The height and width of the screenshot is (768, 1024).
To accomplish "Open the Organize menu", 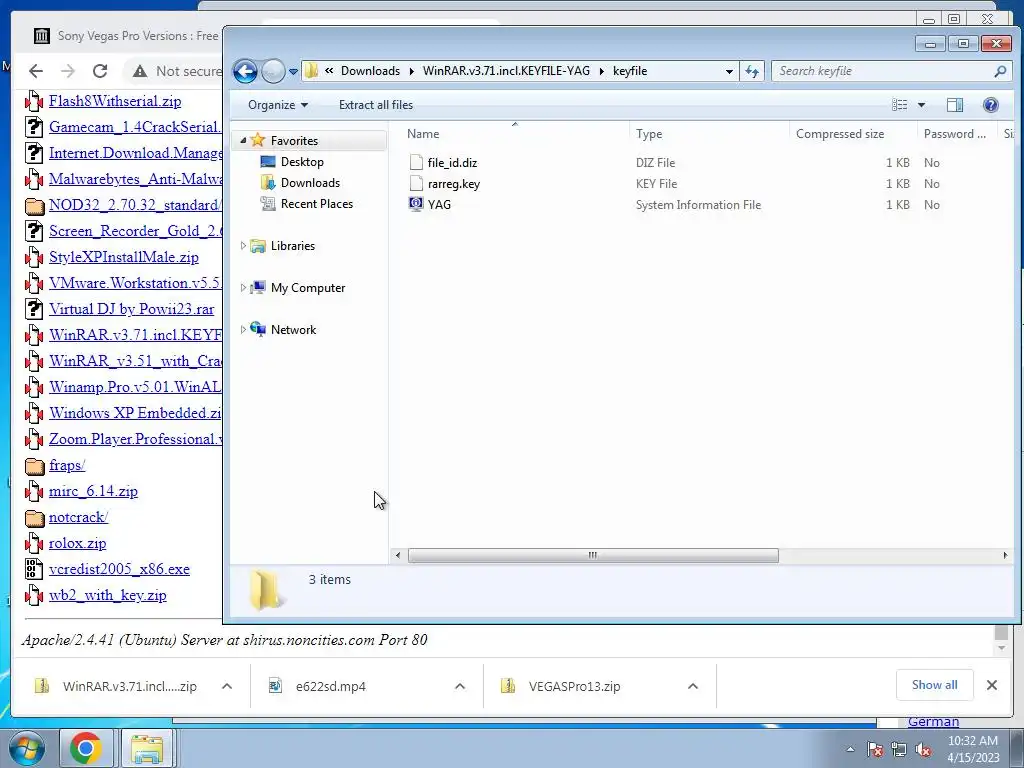I will 278,105.
